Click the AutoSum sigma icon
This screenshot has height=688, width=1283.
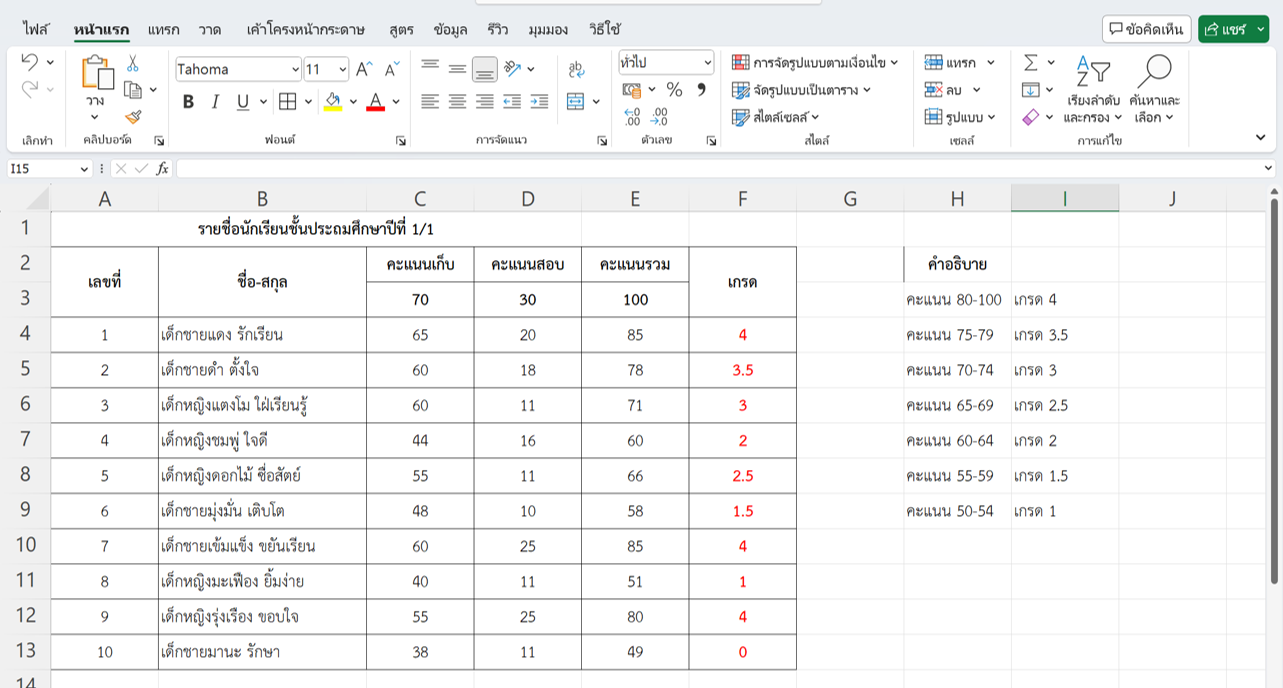[1031, 63]
